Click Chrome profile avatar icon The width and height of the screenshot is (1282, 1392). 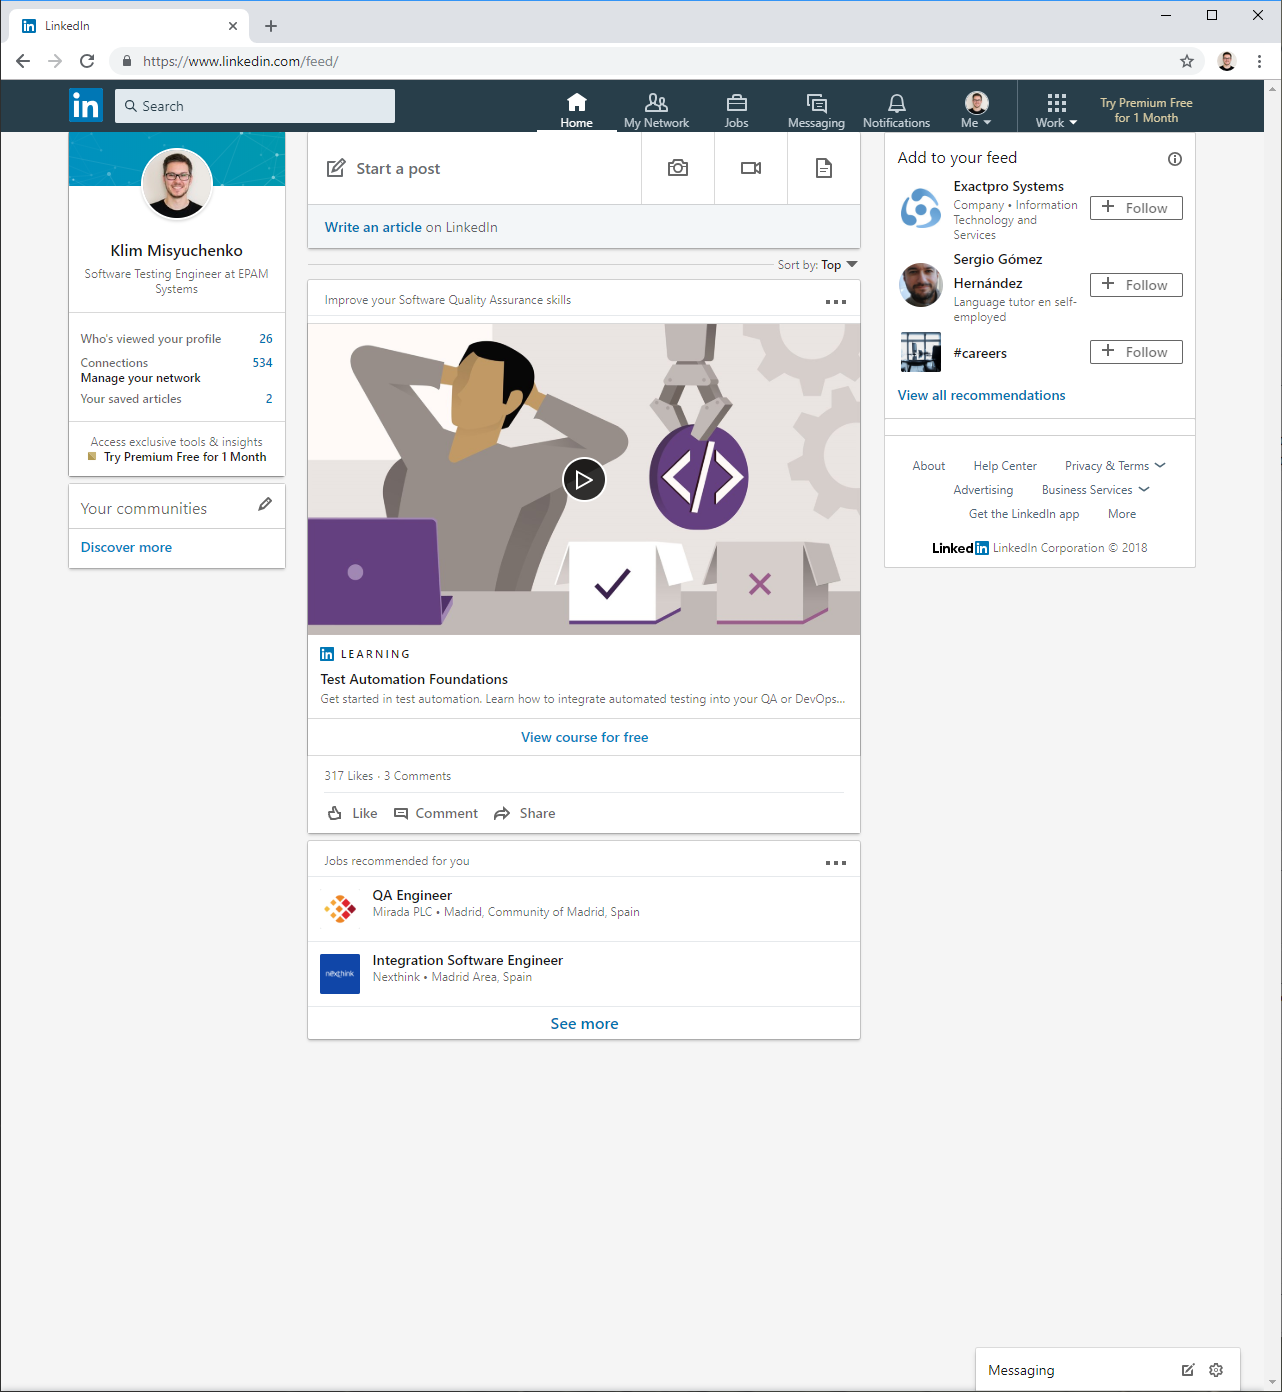click(1227, 61)
